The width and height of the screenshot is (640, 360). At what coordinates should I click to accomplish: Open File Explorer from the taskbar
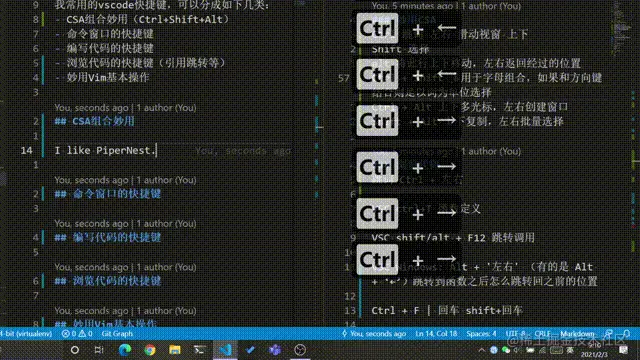click(175, 350)
